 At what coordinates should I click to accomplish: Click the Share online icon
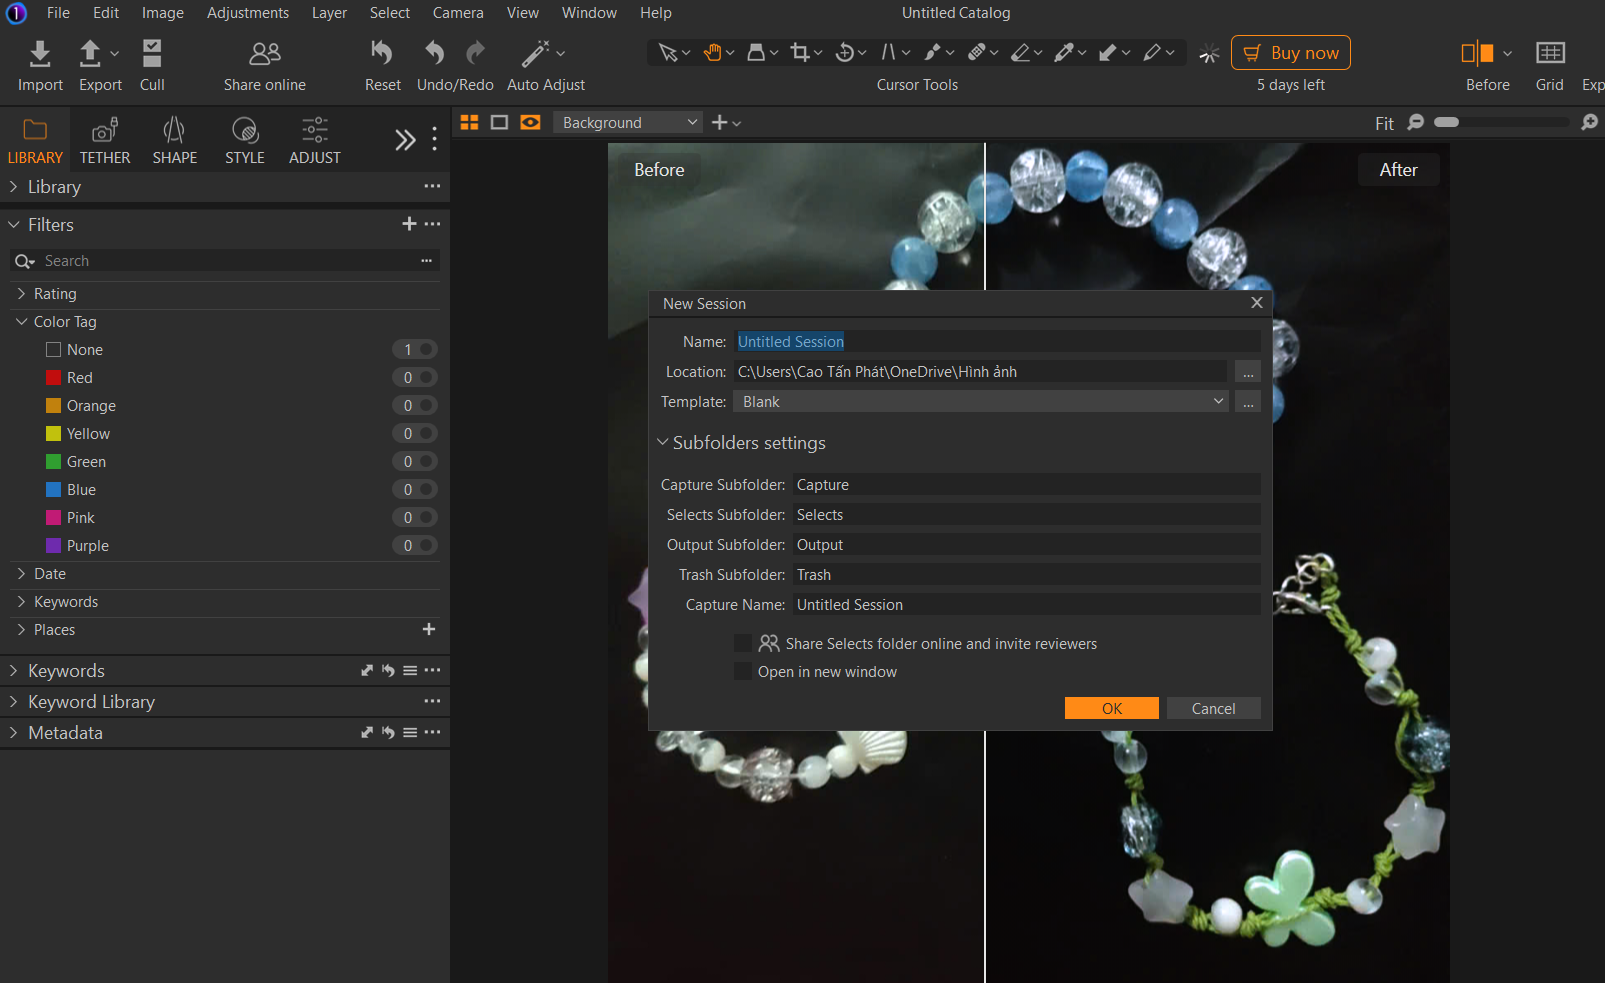pos(265,54)
